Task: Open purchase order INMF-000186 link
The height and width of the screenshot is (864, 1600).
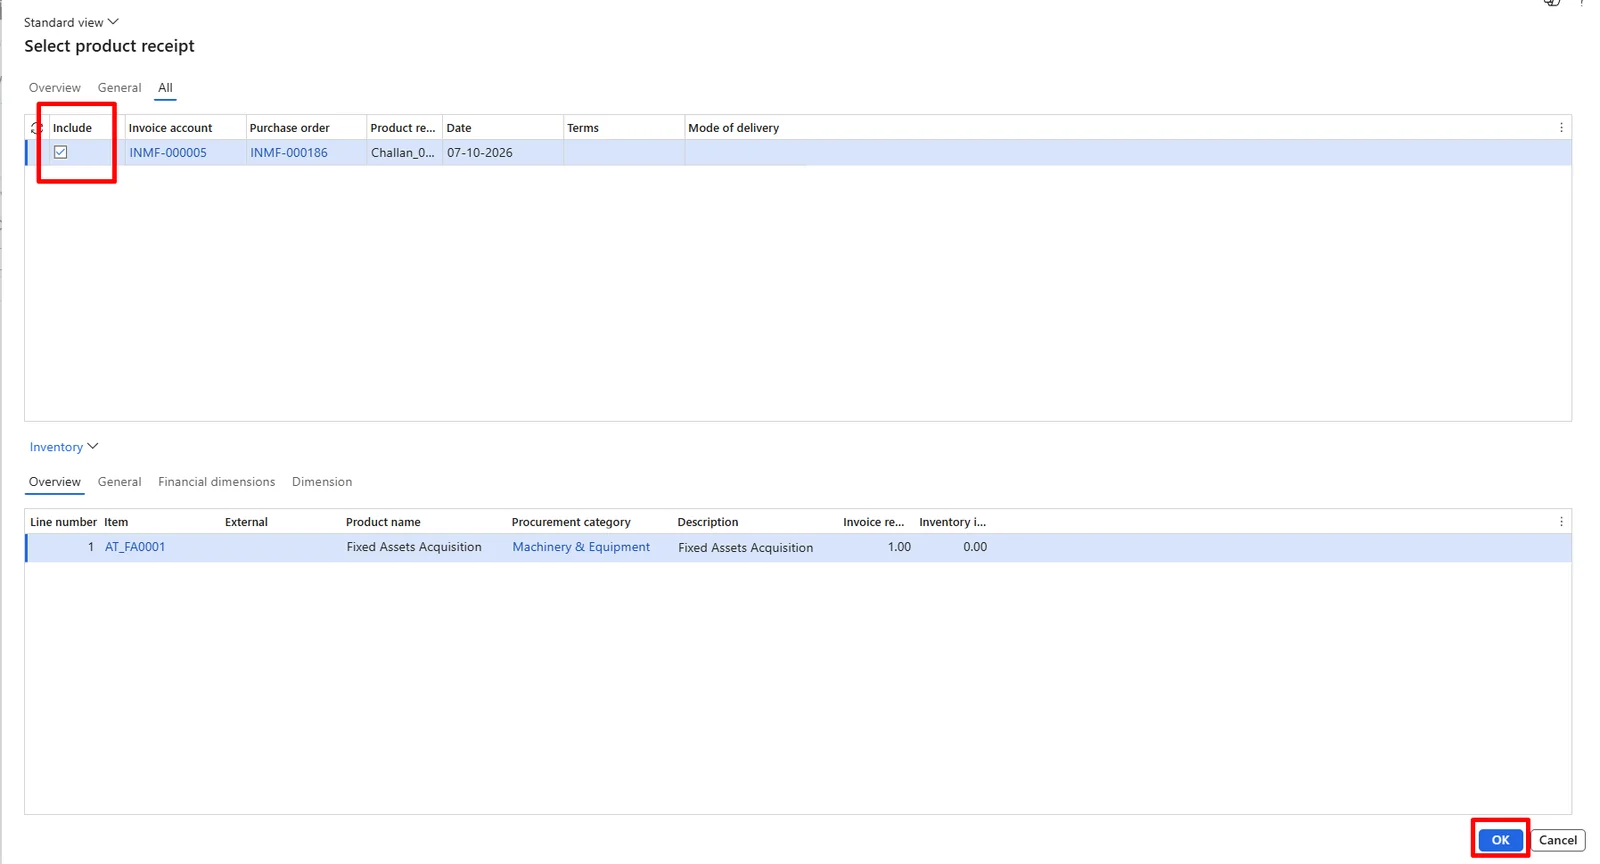Action: (289, 153)
